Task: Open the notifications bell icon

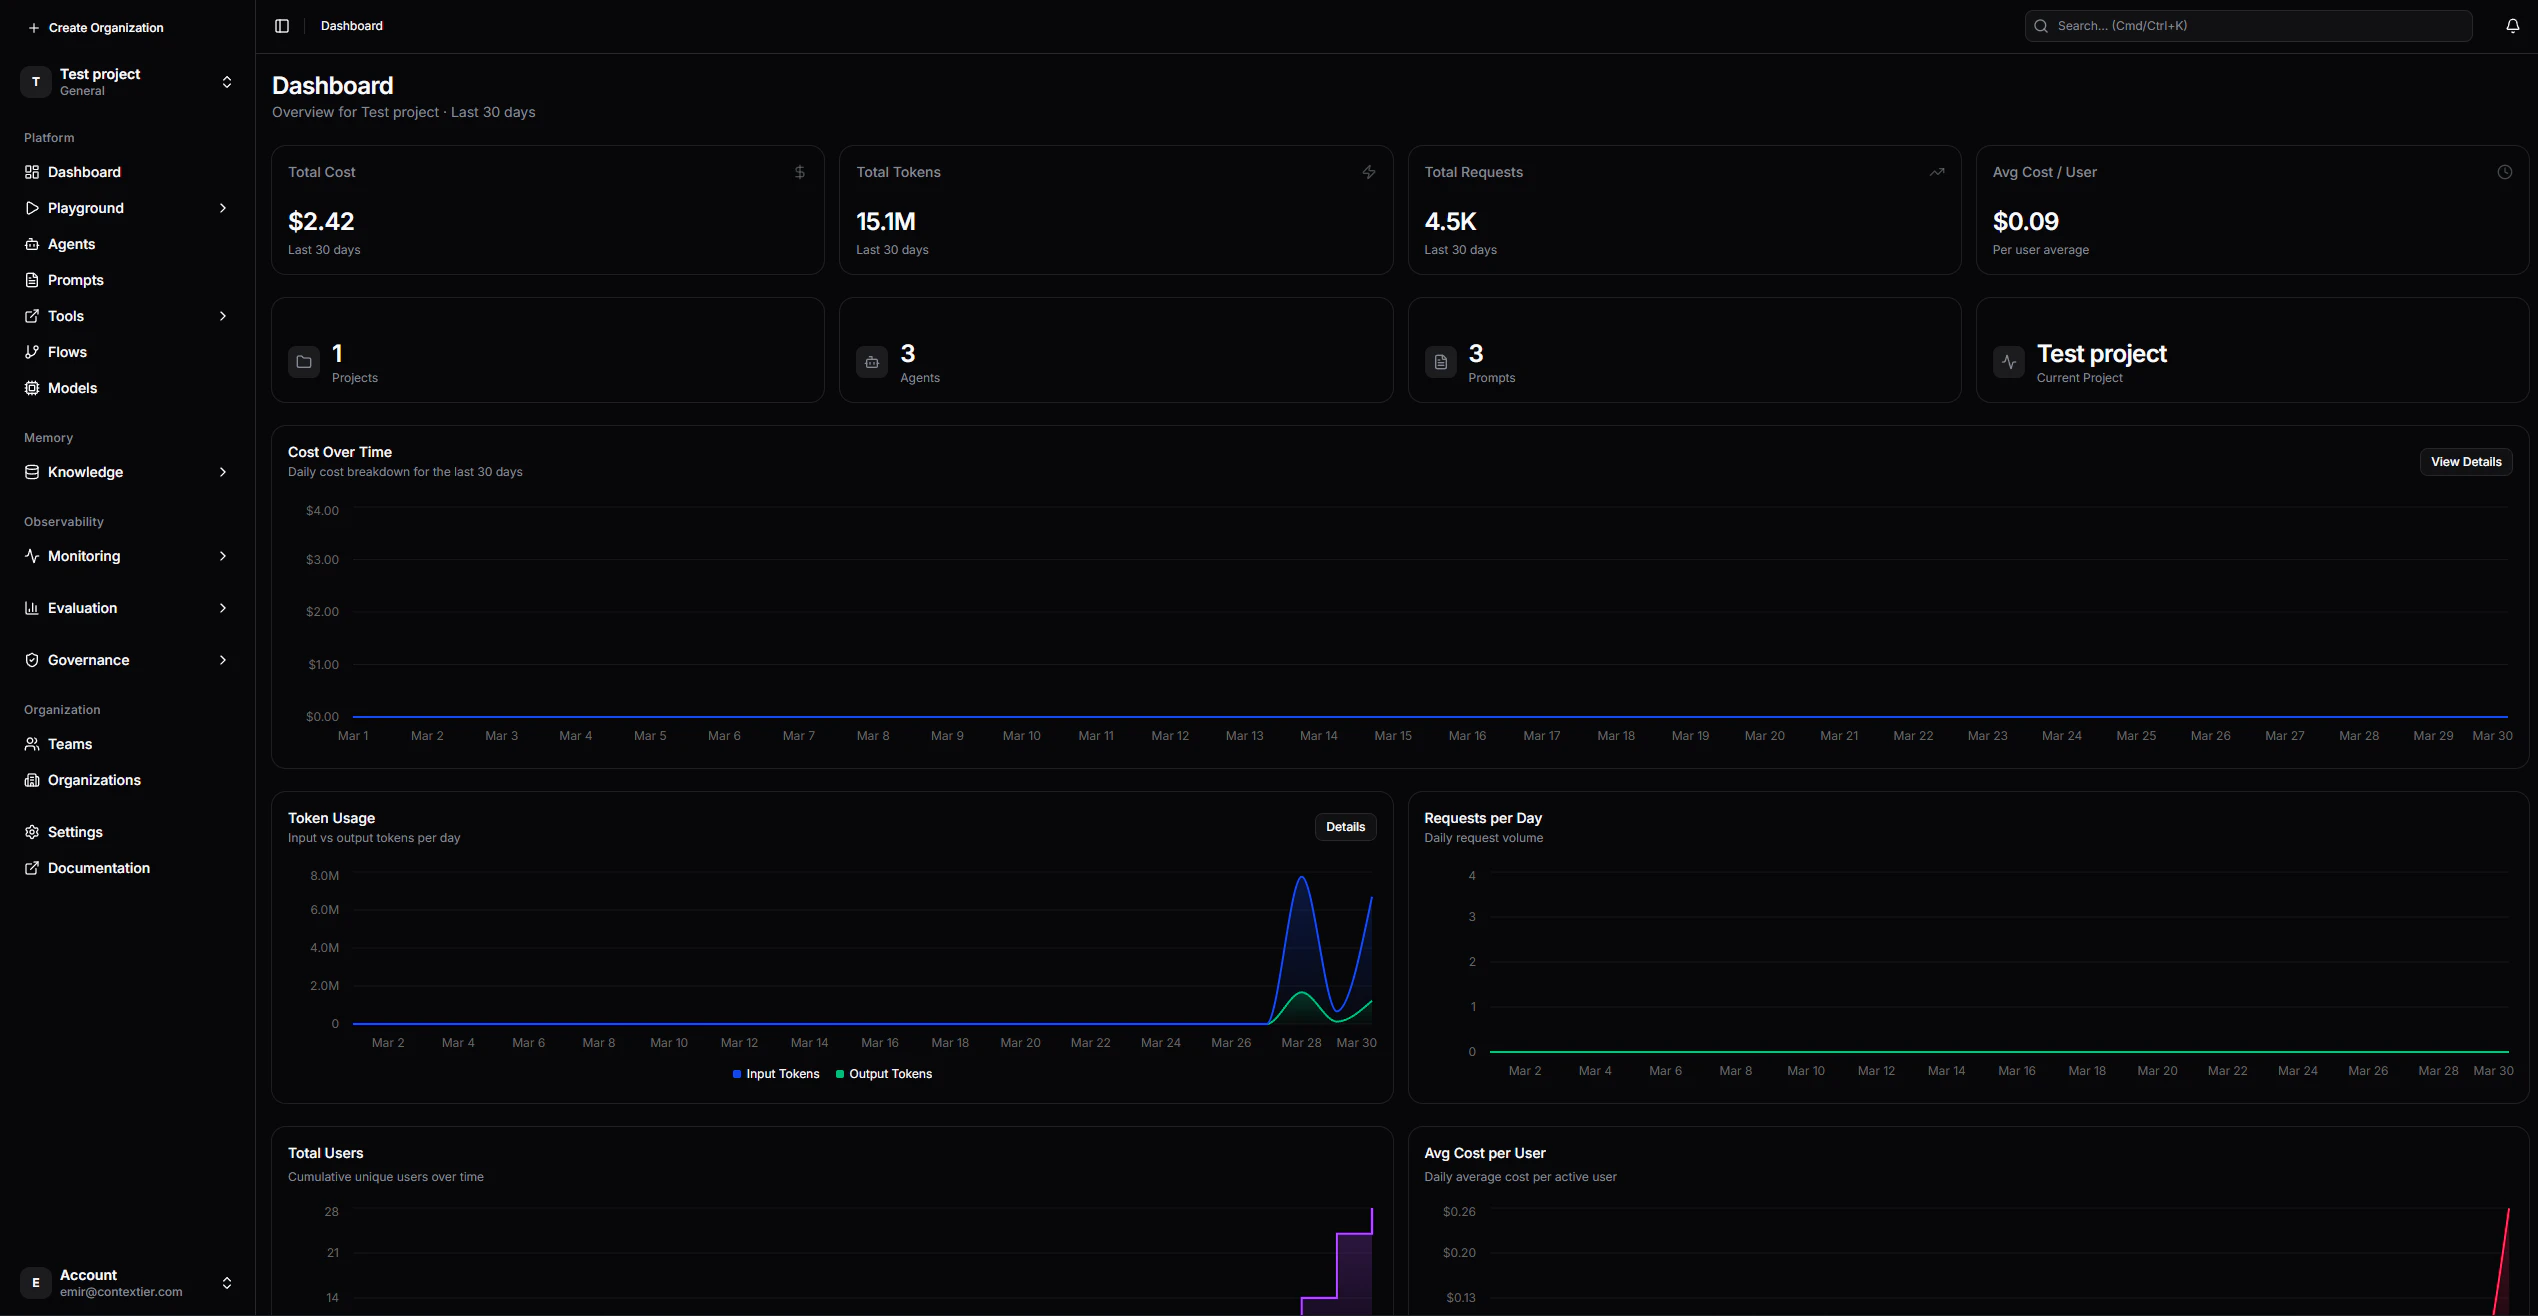Action: click(2512, 26)
